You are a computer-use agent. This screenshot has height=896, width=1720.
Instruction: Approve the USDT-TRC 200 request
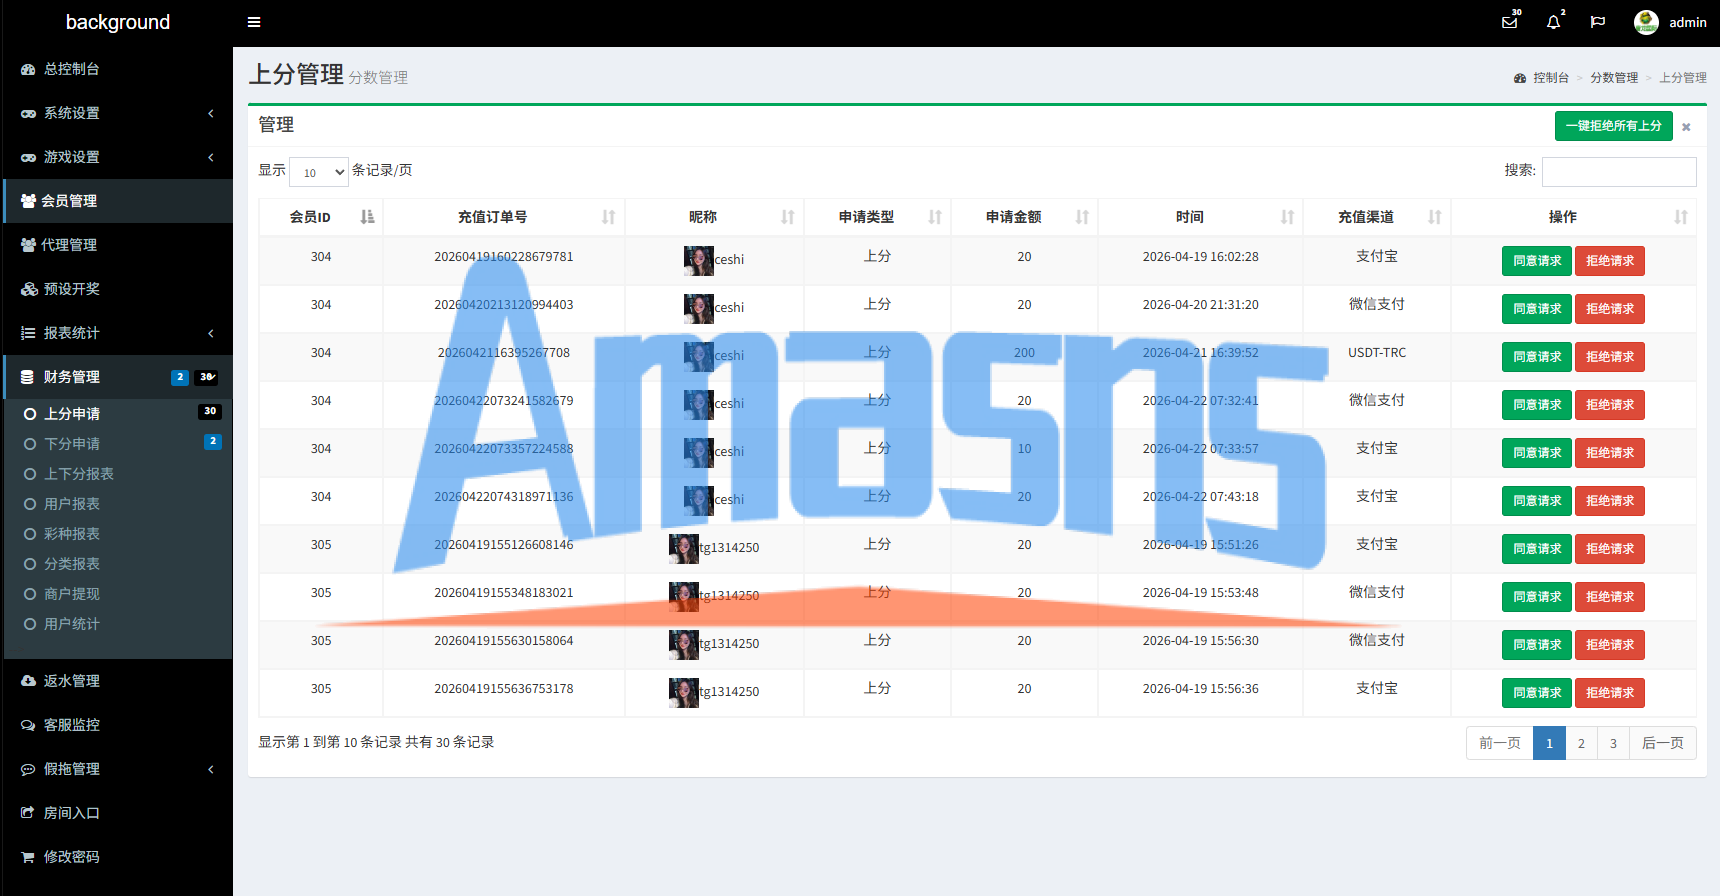[x=1537, y=357]
